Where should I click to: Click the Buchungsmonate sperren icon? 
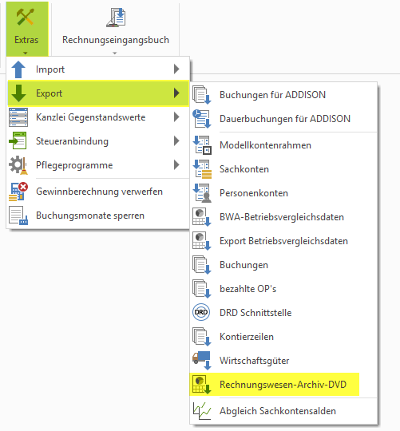[18, 215]
